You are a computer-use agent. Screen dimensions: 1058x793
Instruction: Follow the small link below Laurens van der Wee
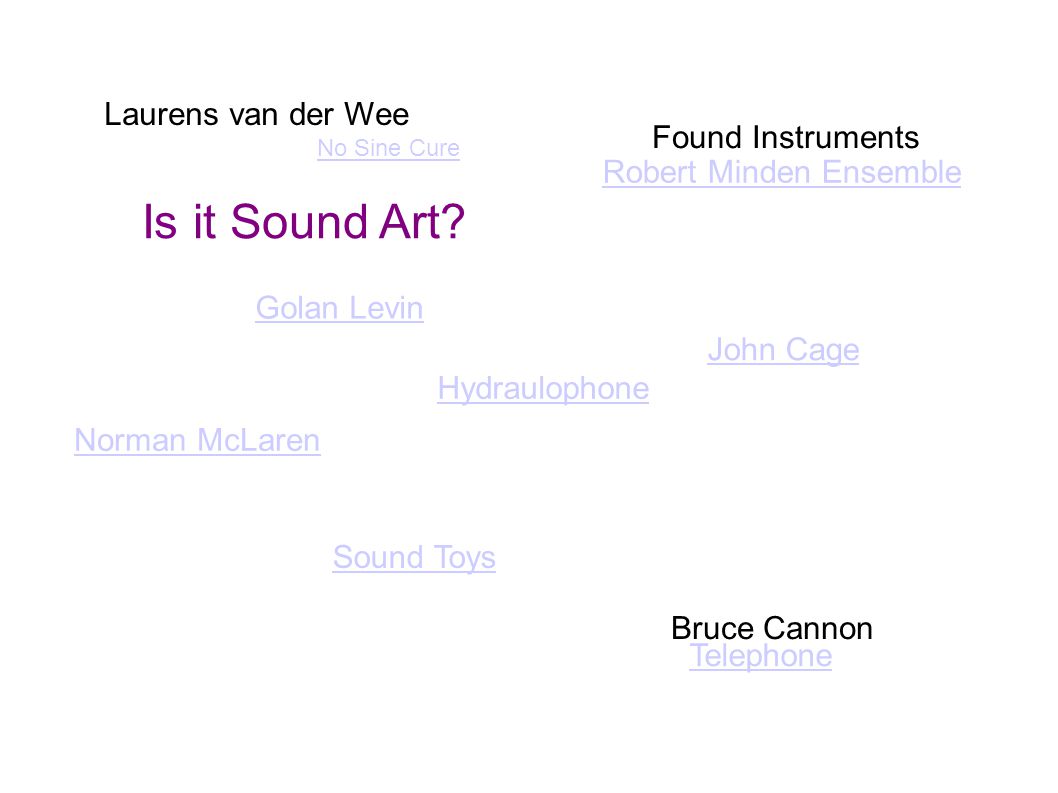pyautogui.click(x=388, y=148)
